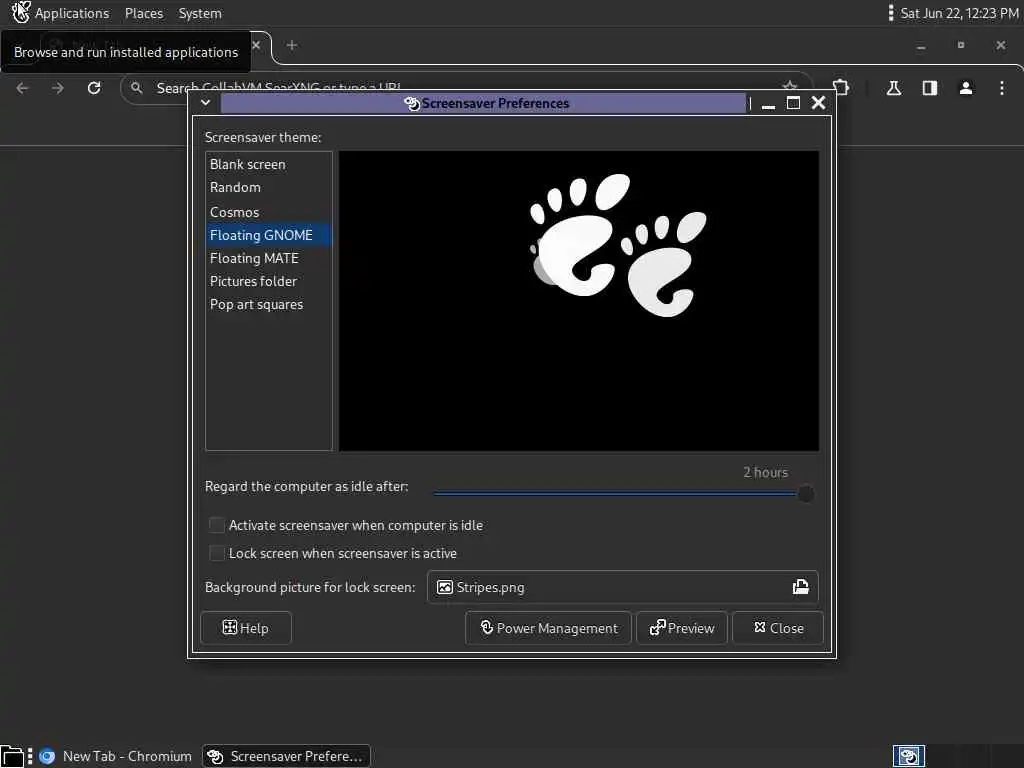Select Cosmos screensaver theme
This screenshot has height=768, width=1024.
pyautogui.click(x=268, y=212)
